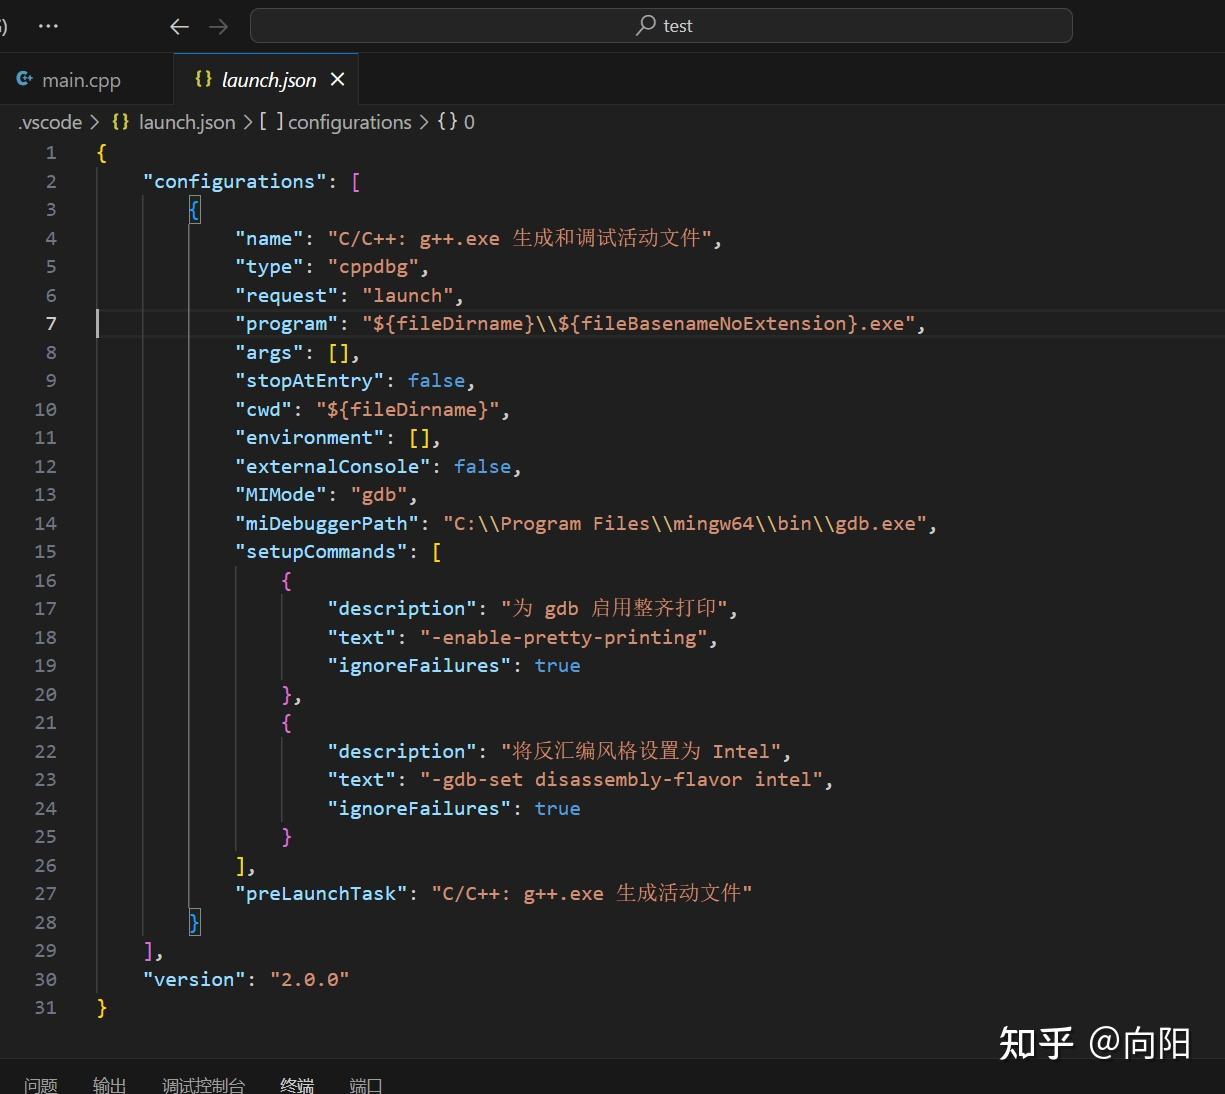
Task: Open the 端口 panel tab
Action: (x=365, y=1084)
